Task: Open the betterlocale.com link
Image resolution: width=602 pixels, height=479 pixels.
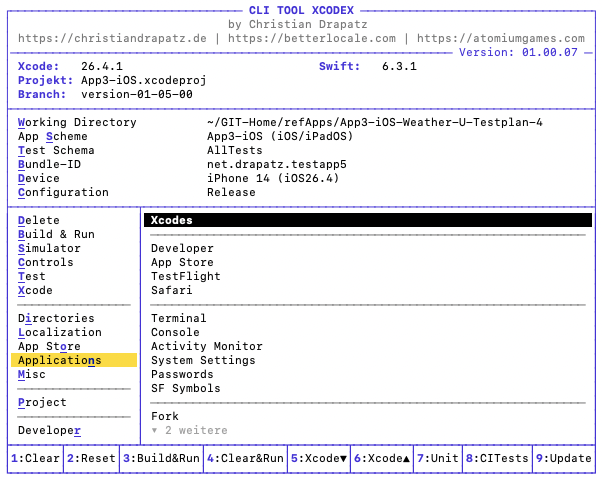Action: [312, 38]
